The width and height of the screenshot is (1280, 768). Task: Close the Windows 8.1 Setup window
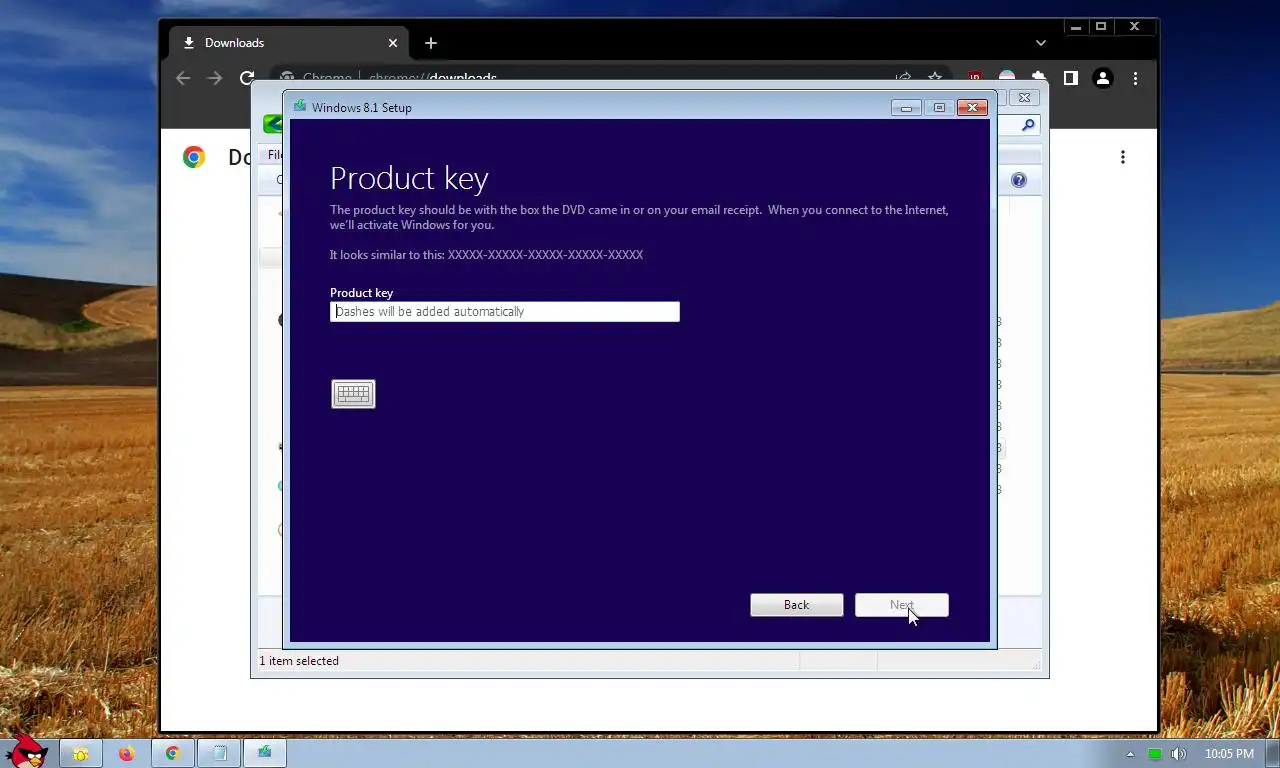coord(972,107)
